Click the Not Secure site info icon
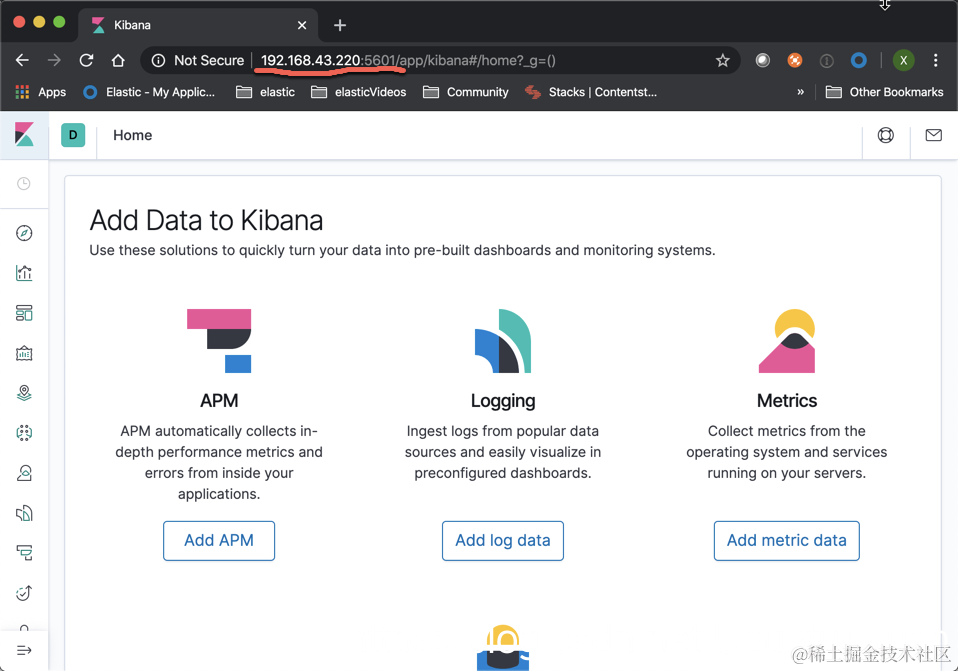This screenshot has width=958, height=671. [x=158, y=60]
